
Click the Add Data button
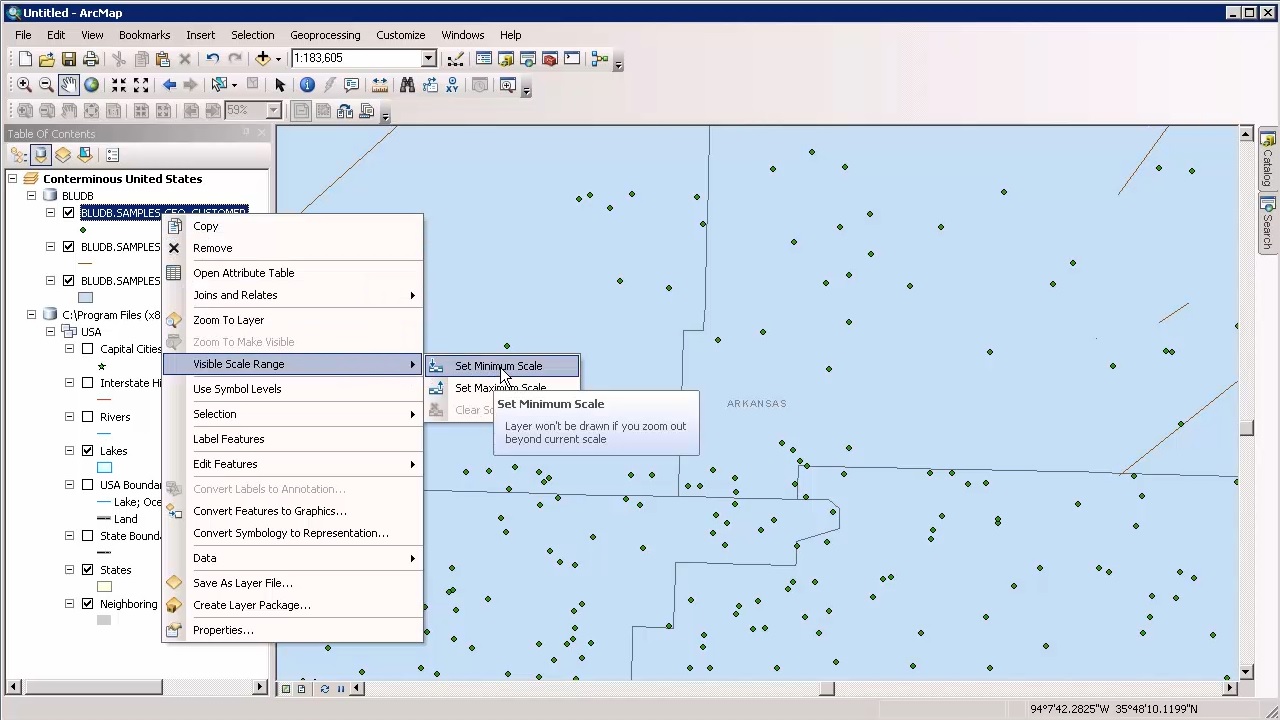click(x=263, y=59)
